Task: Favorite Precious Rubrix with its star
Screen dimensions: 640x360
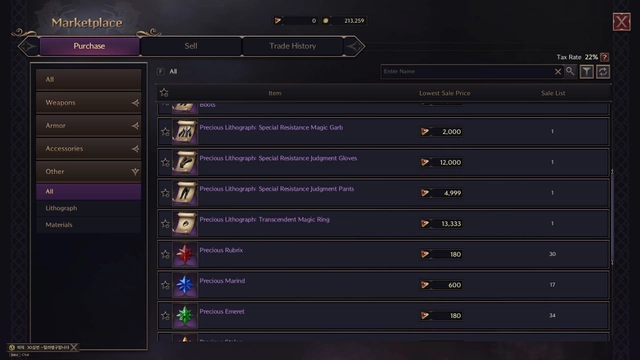Action: point(165,254)
